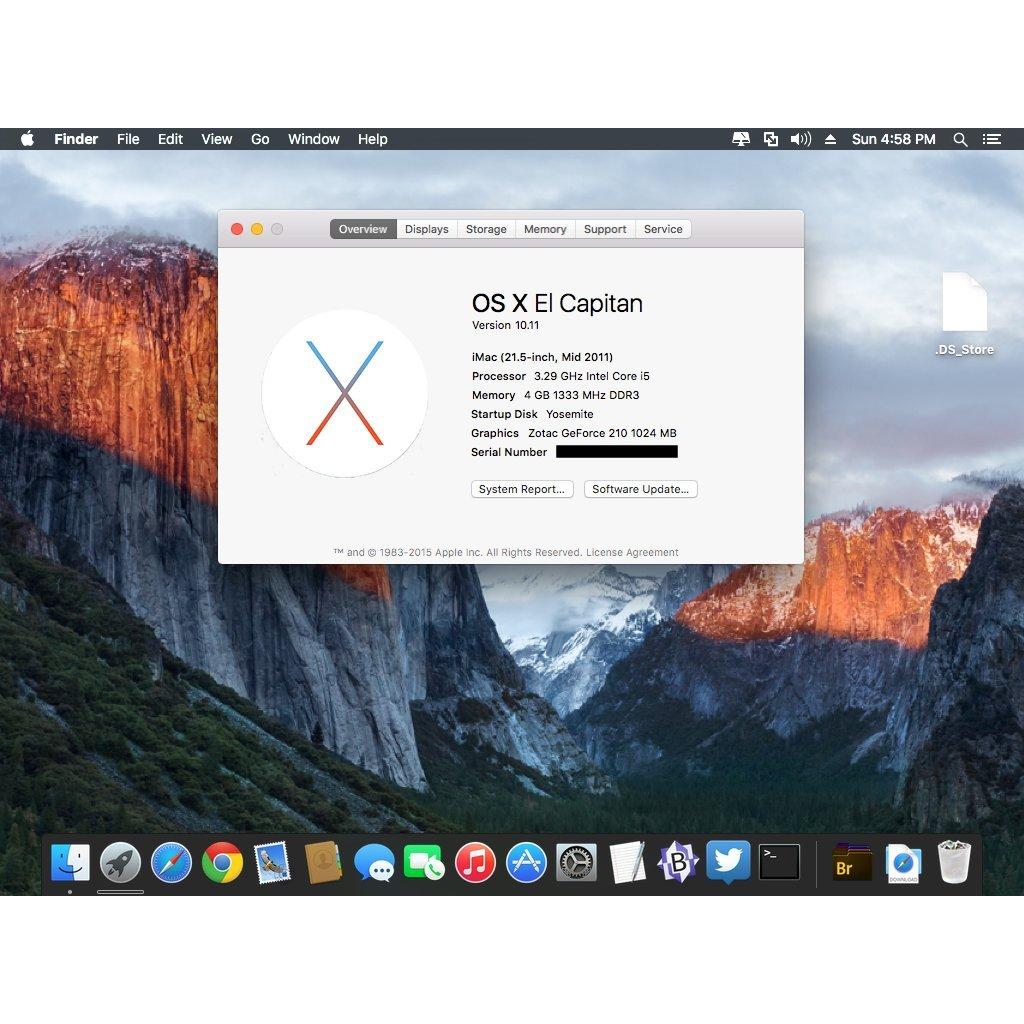Click the Software Update... button
This screenshot has height=1024, width=1024.
coord(641,489)
